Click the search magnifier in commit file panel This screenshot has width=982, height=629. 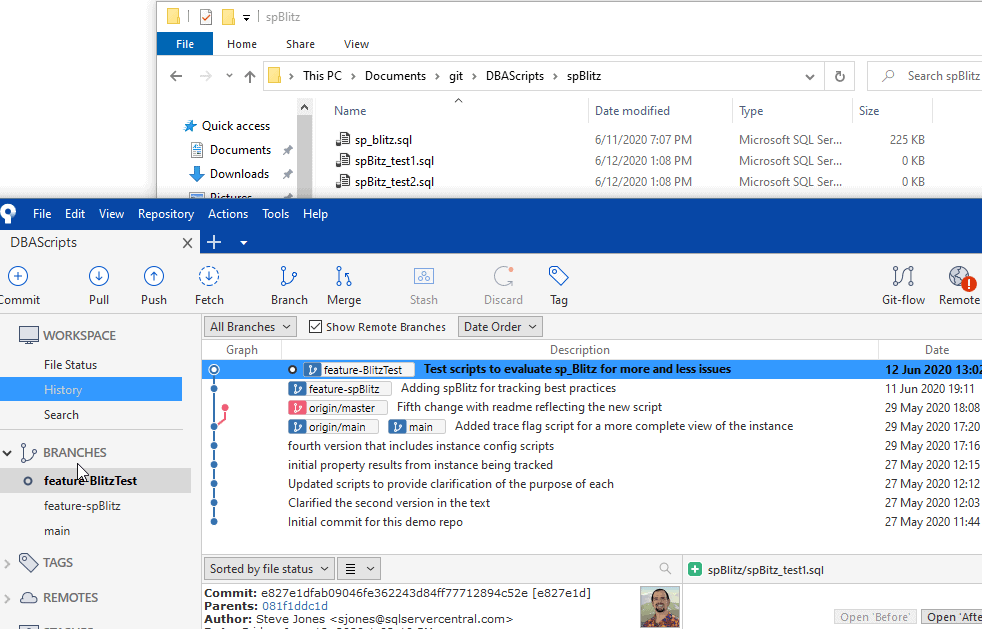[x=665, y=568]
